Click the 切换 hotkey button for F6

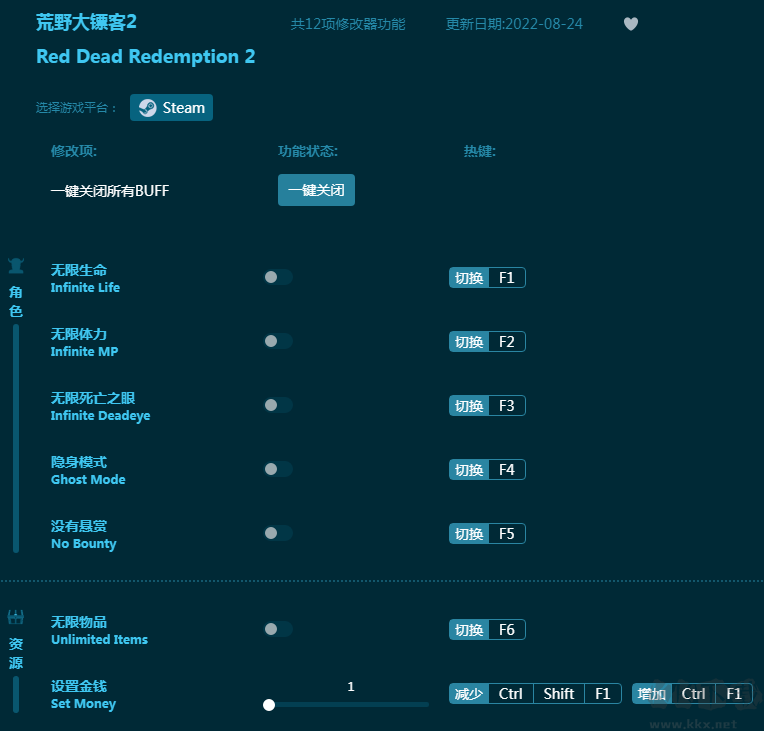pyautogui.click(x=469, y=630)
